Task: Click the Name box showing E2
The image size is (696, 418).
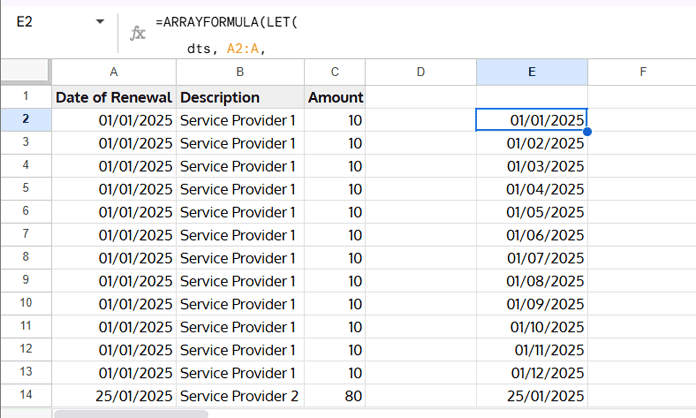Action: click(24, 22)
